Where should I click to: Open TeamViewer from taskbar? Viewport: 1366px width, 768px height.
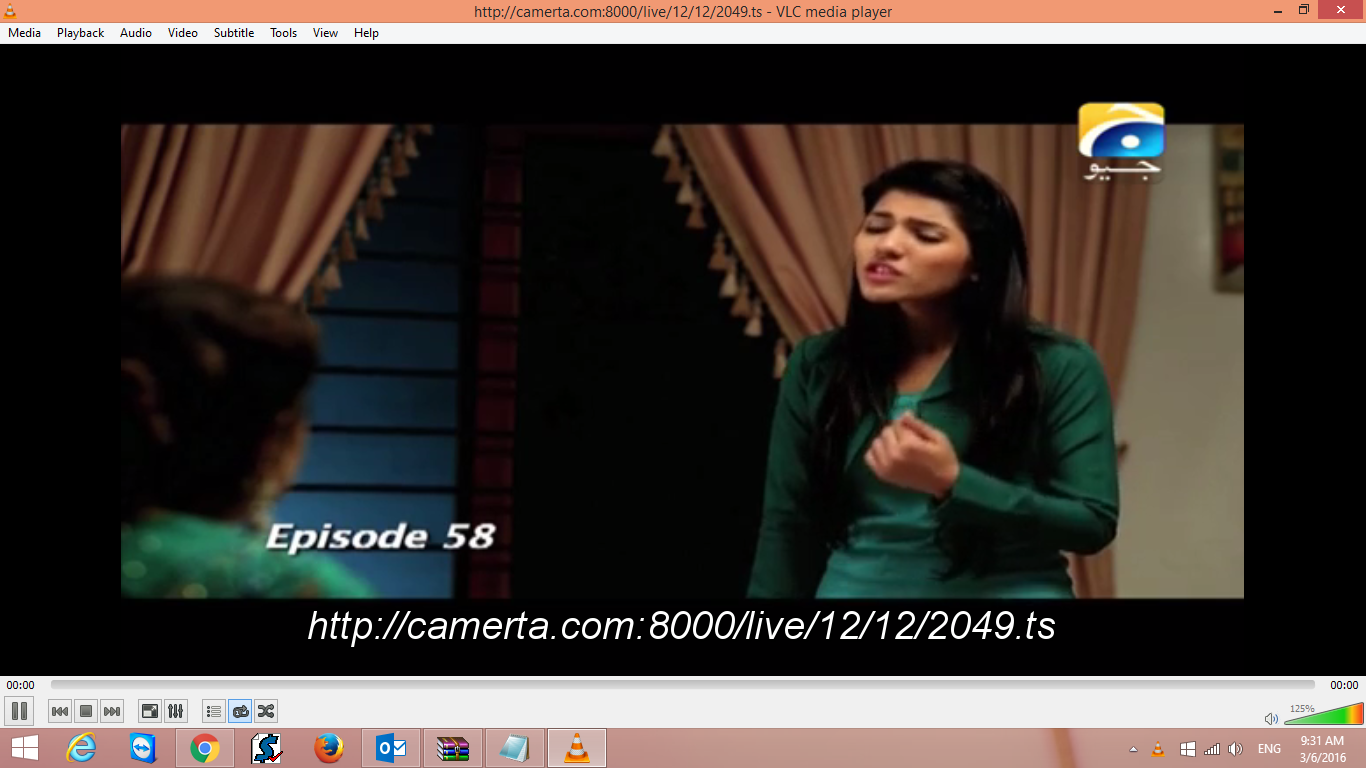tap(143, 748)
